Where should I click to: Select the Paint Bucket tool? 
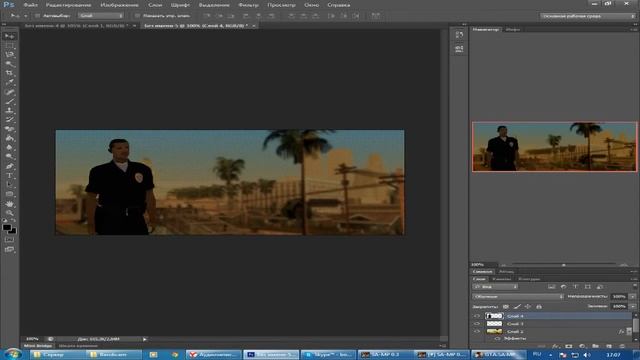tap(9, 138)
